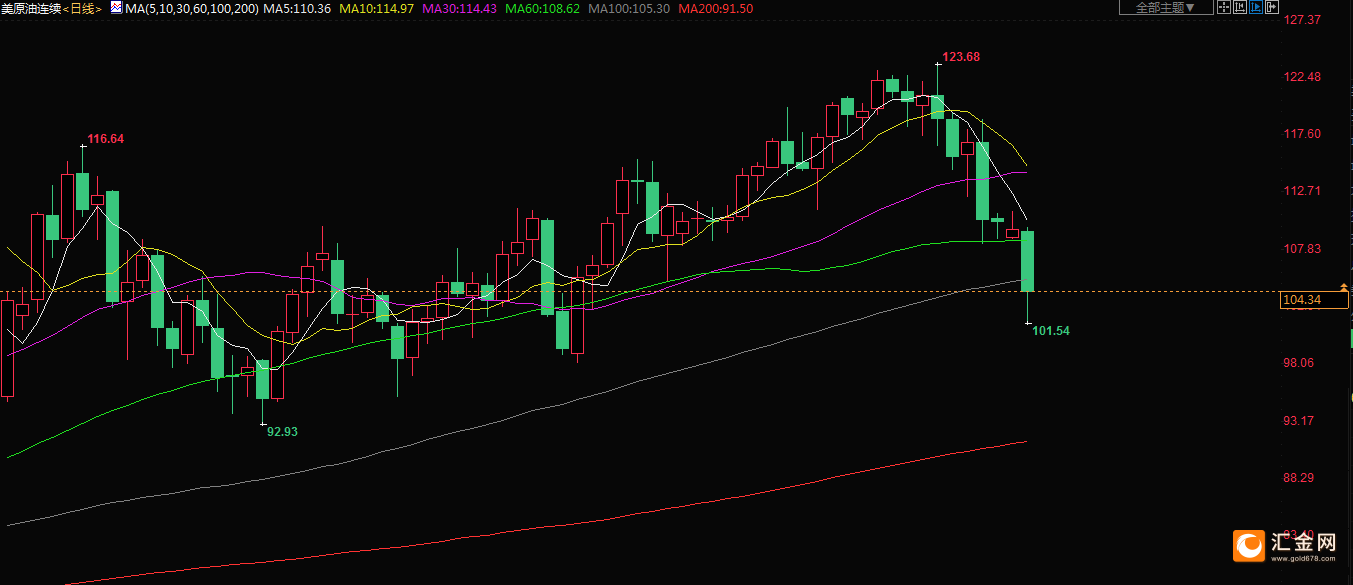
Task: Toggle the blue highlighted axis play icon
Action: click(x=1256, y=8)
